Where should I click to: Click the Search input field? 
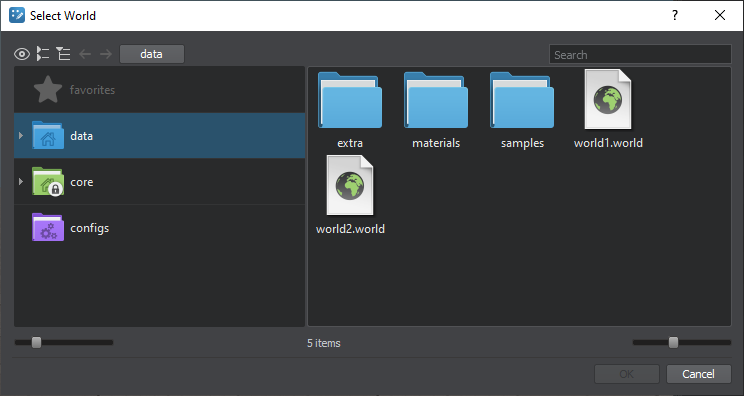[x=640, y=55]
